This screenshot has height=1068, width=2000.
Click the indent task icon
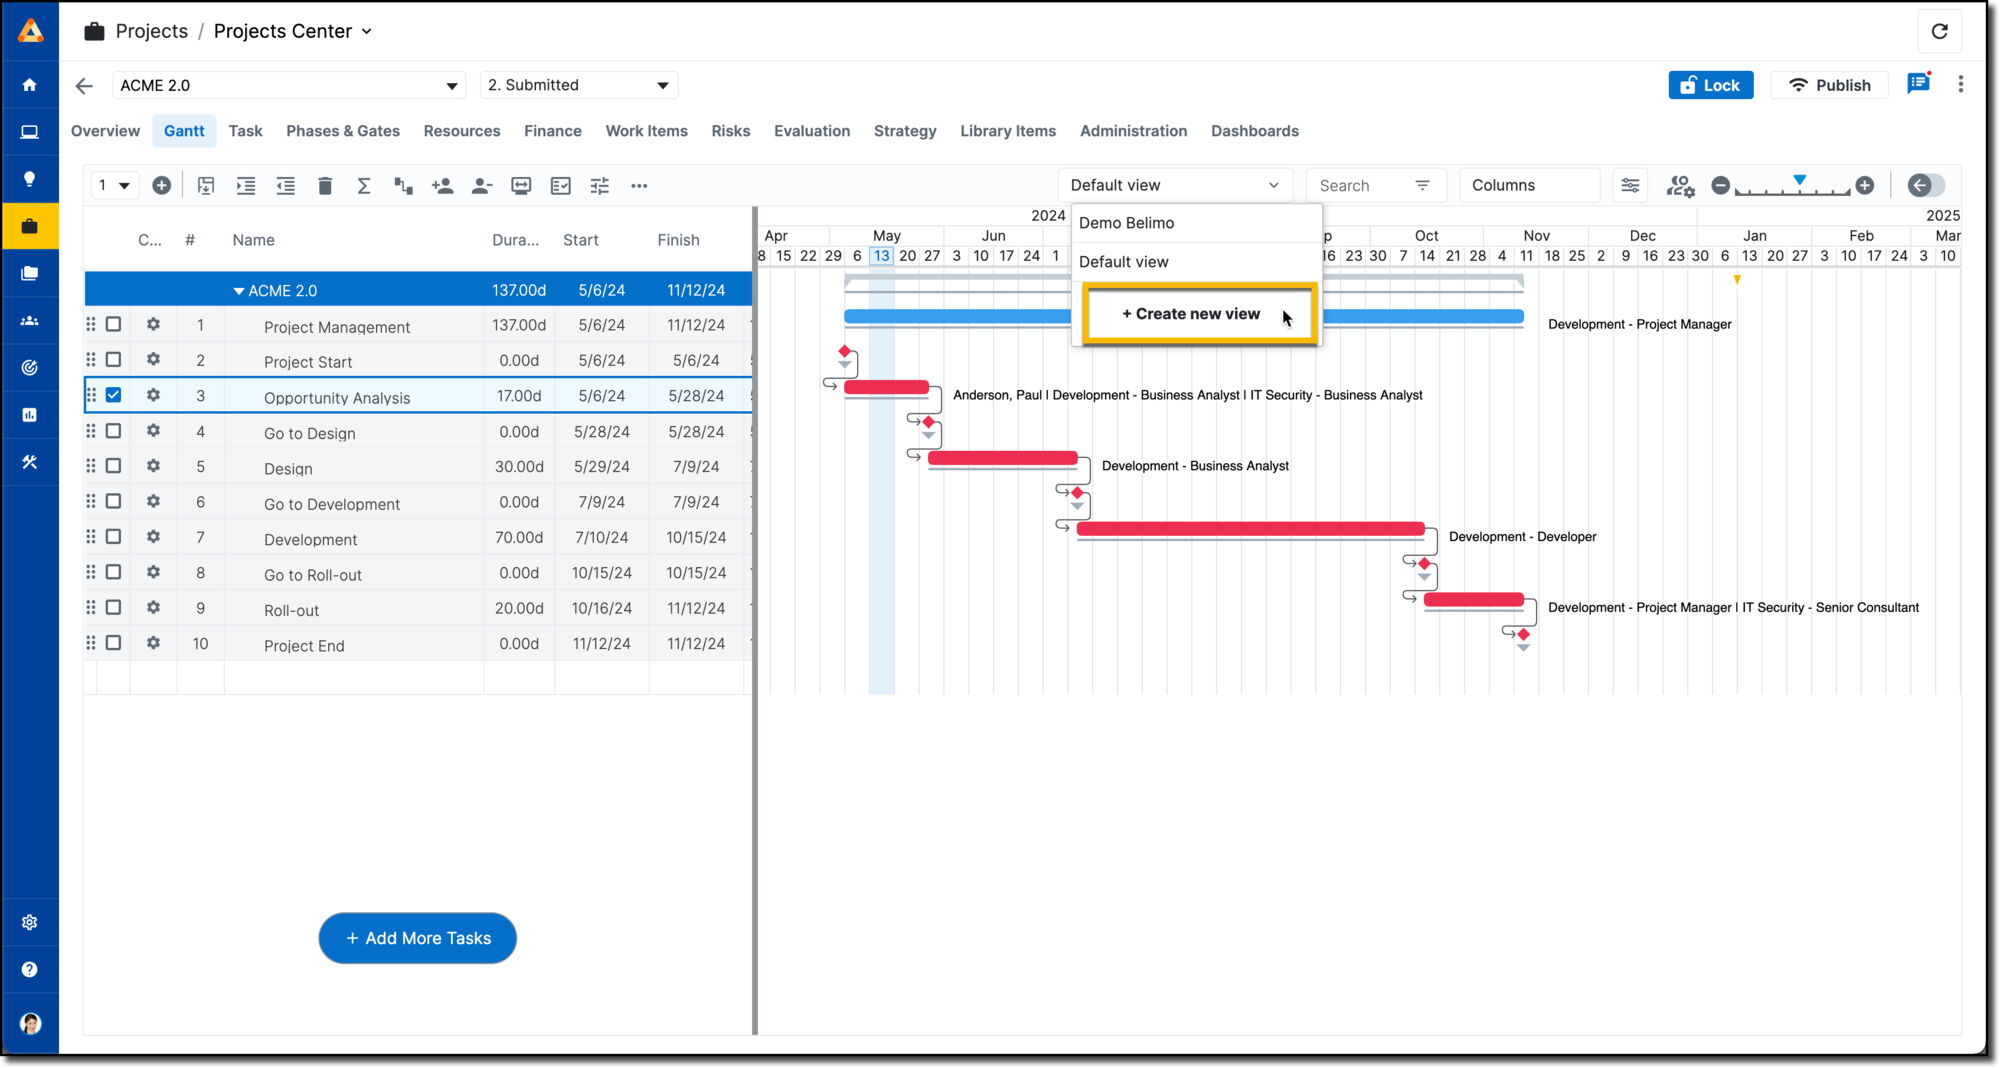pyautogui.click(x=246, y=186)
